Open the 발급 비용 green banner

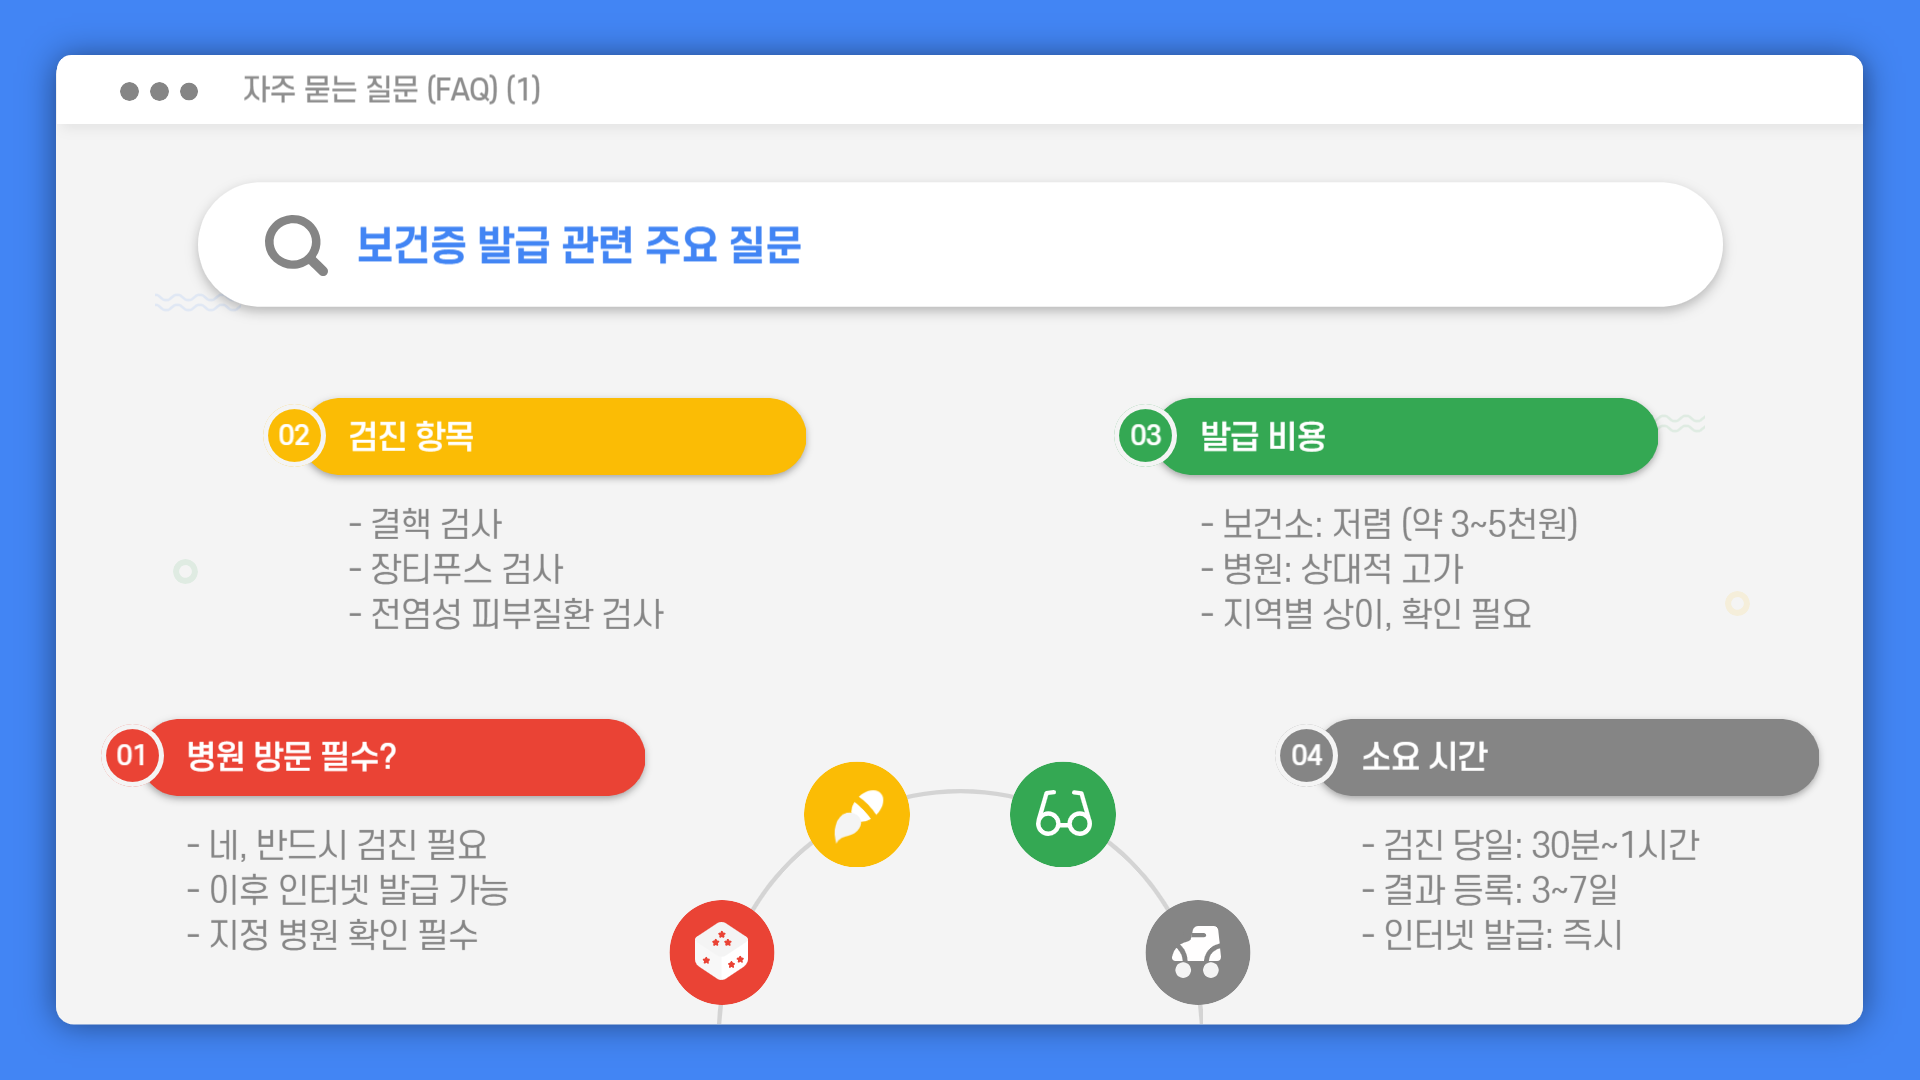tap(1407, 436)
